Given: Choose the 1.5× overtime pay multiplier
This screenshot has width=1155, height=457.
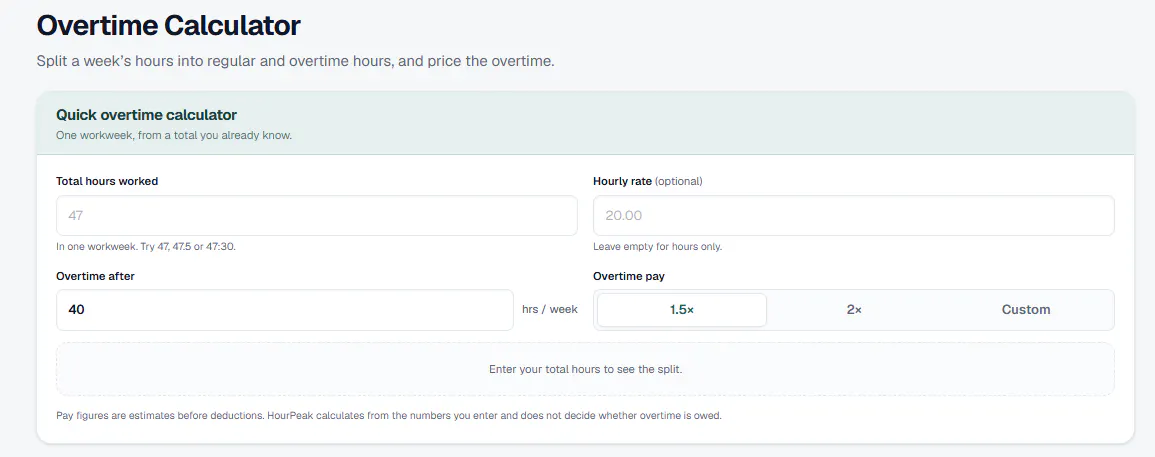Looking at the screenshot, I should tap(682, 310).
